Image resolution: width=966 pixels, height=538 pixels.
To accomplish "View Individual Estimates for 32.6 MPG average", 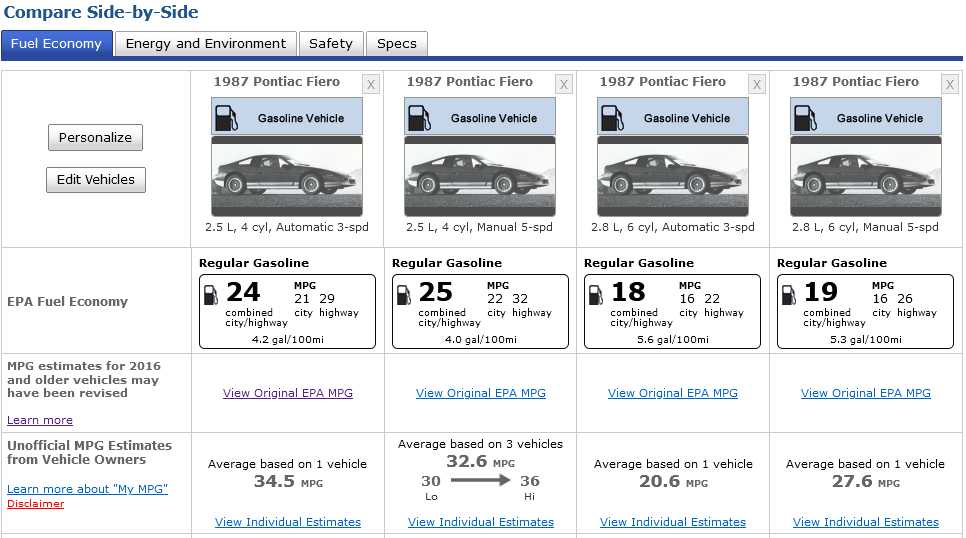I will pyautogui.click(x=481, y=522).
